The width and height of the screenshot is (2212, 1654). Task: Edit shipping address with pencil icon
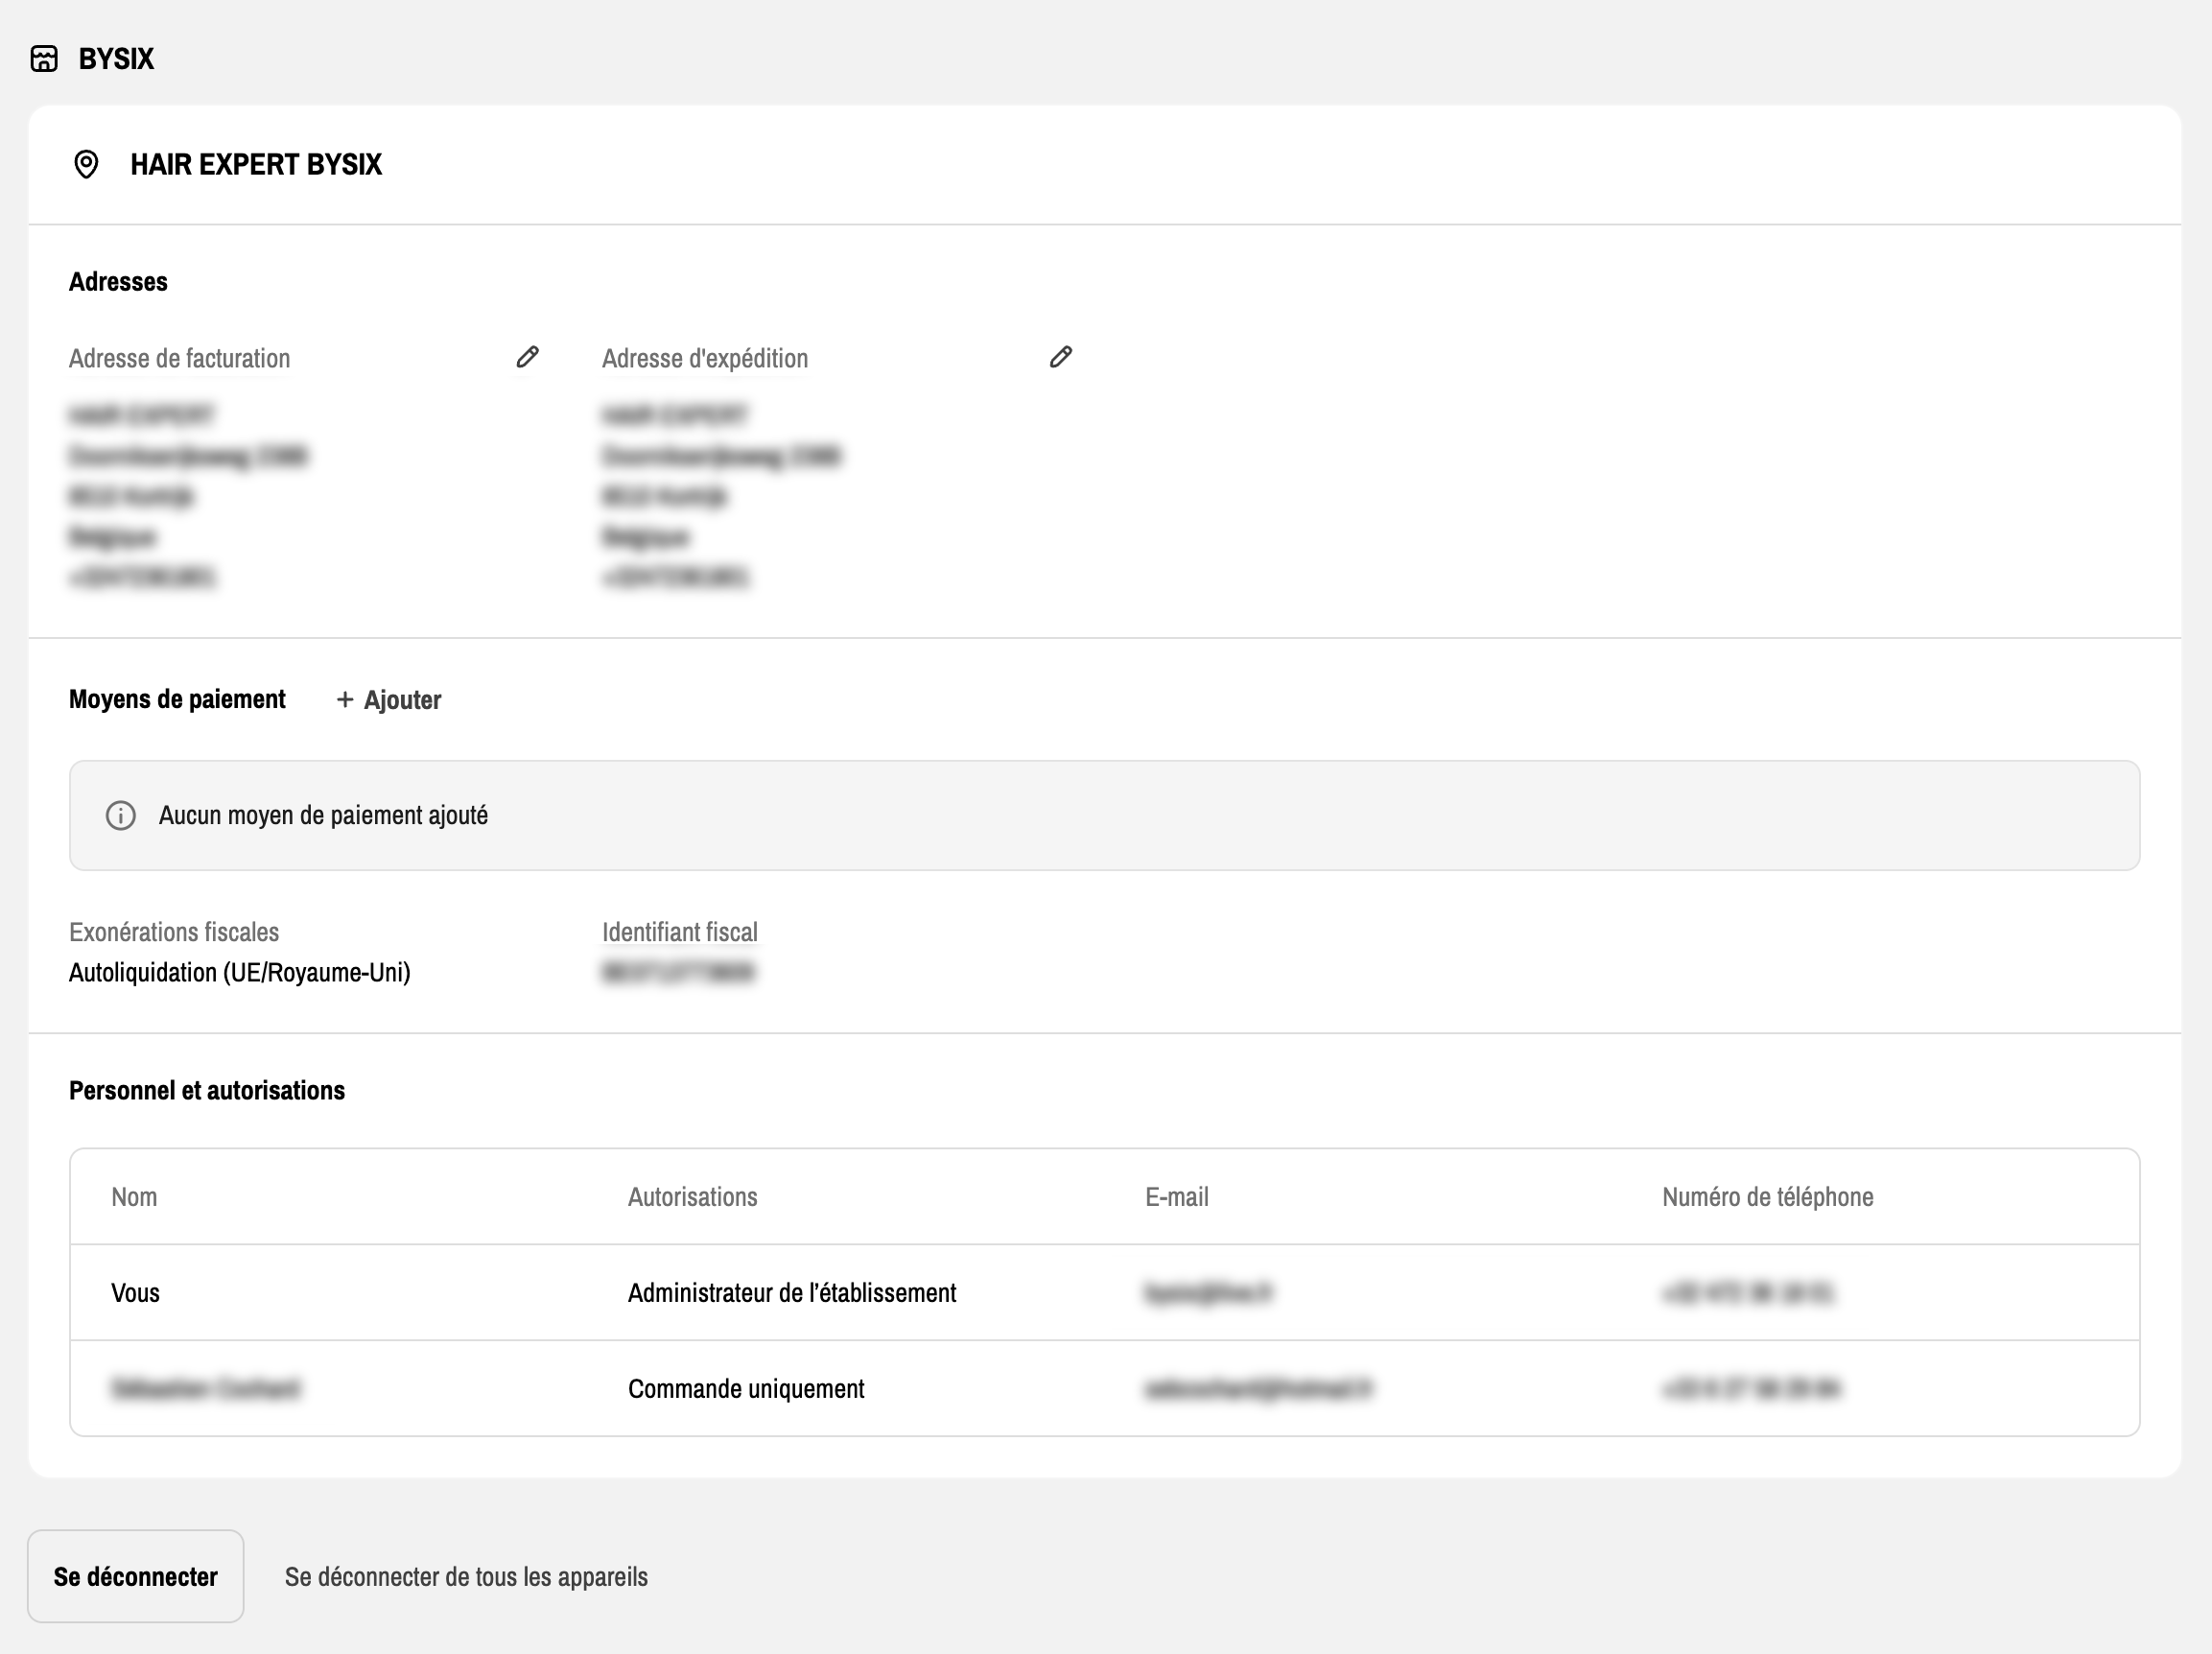(1060, 357)
